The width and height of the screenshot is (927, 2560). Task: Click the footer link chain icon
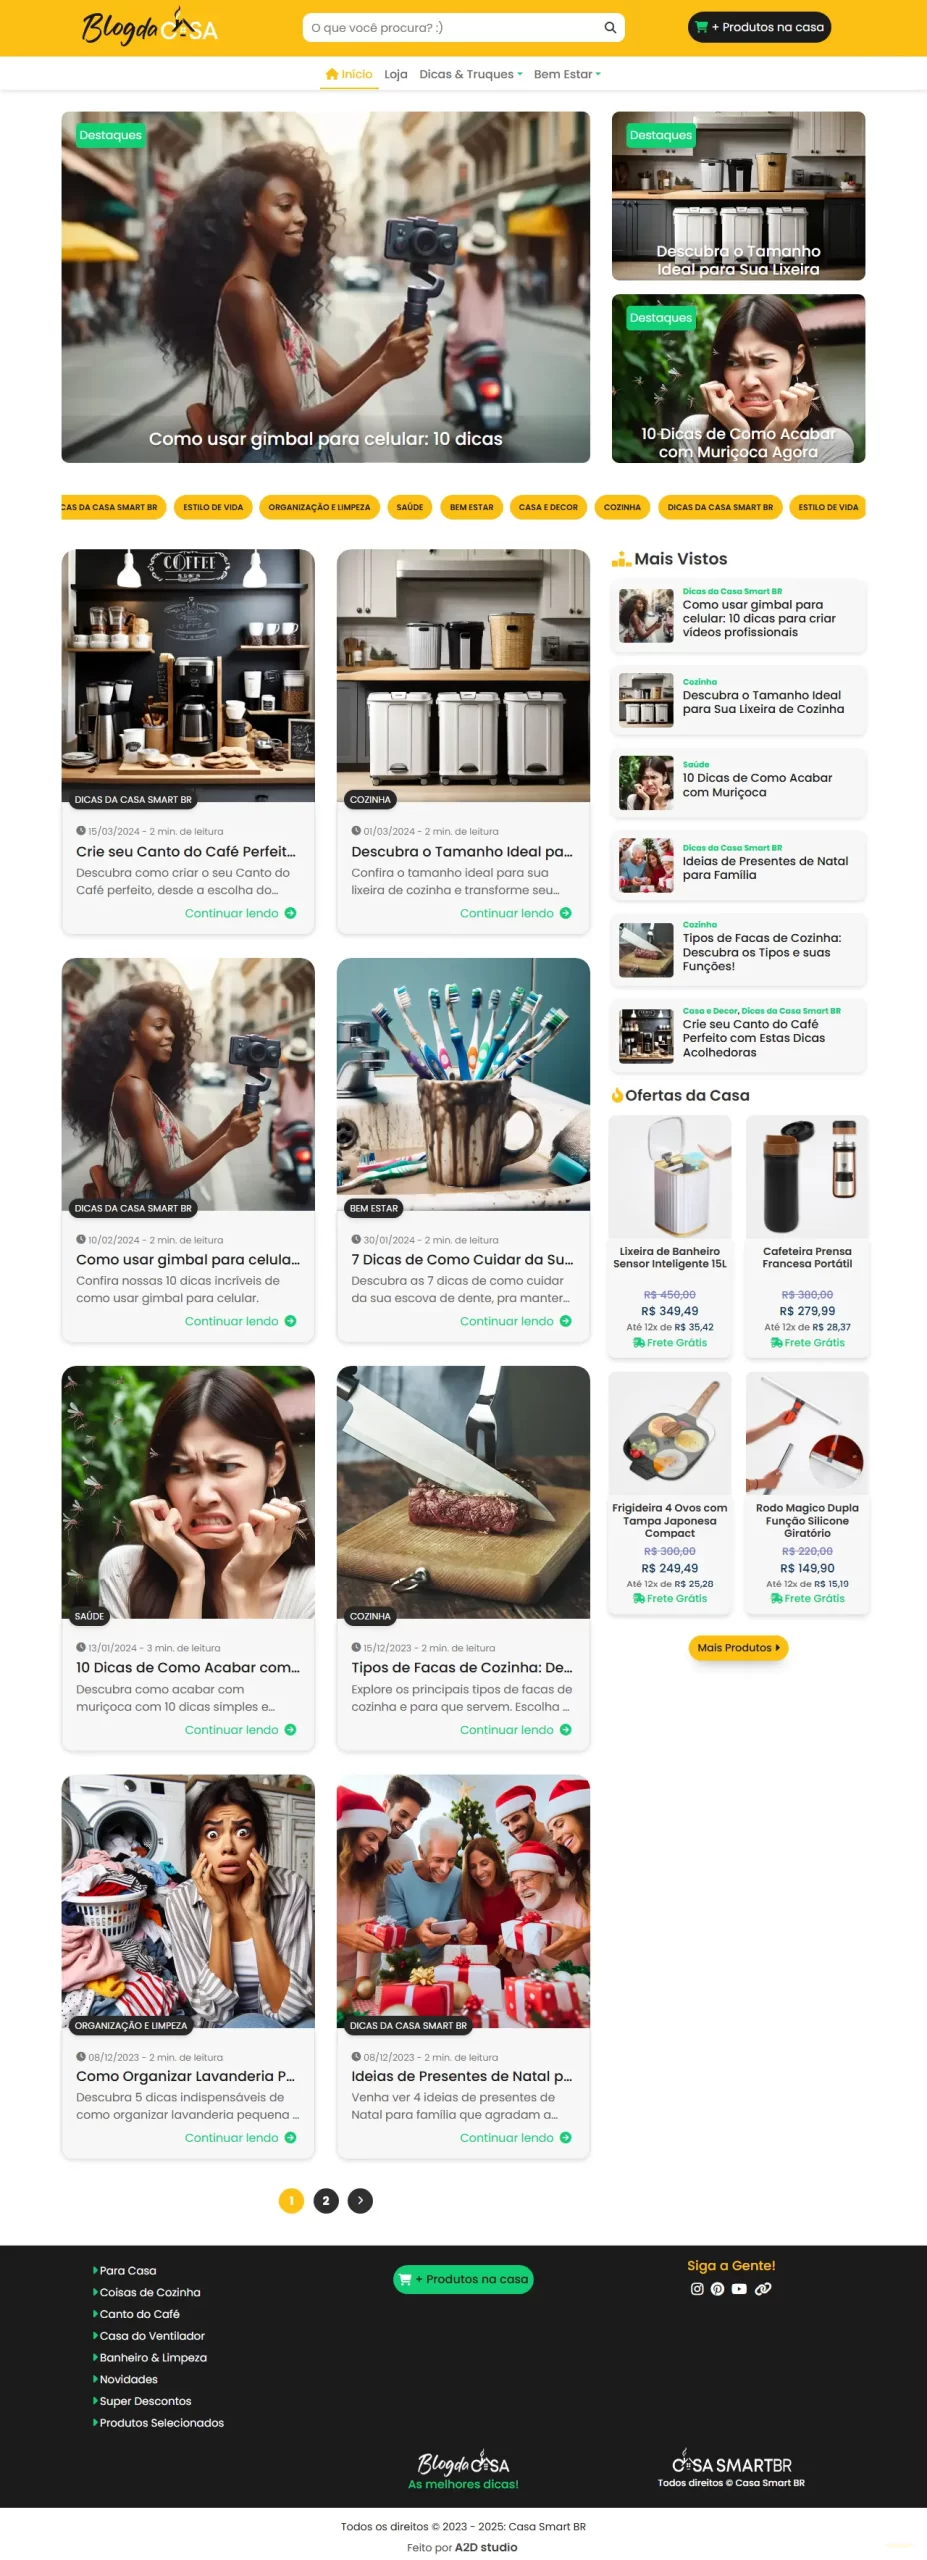[763, 2289]
